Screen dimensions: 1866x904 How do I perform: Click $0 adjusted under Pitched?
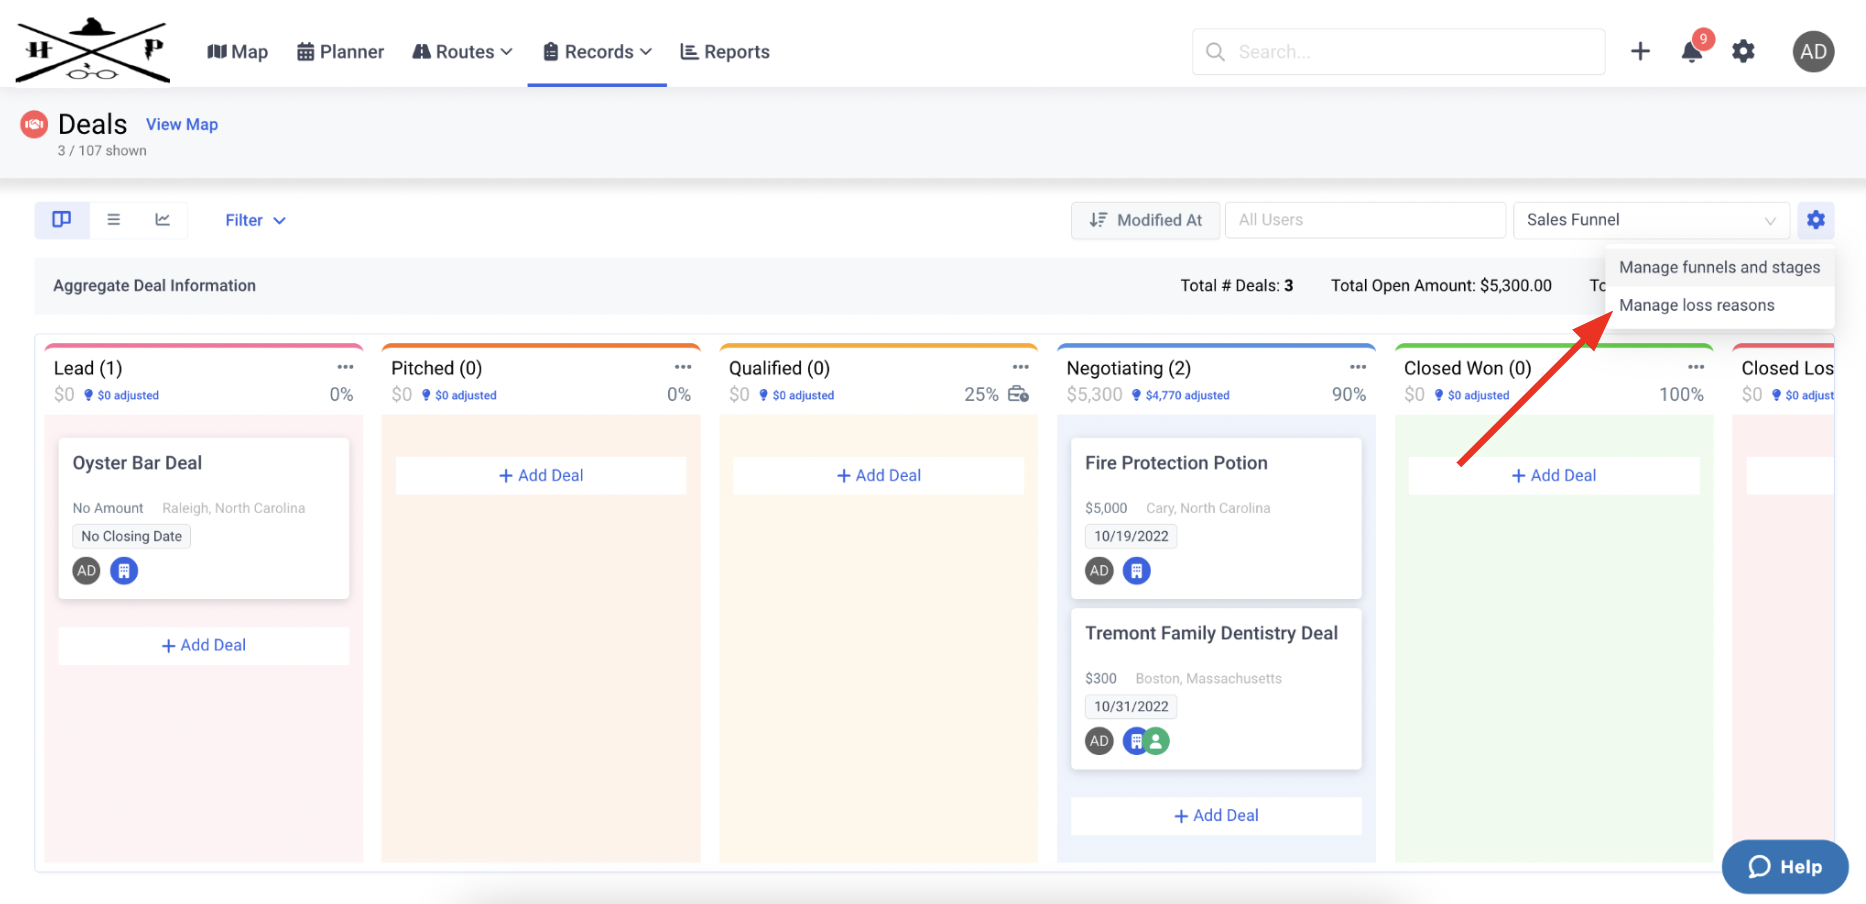460,395
